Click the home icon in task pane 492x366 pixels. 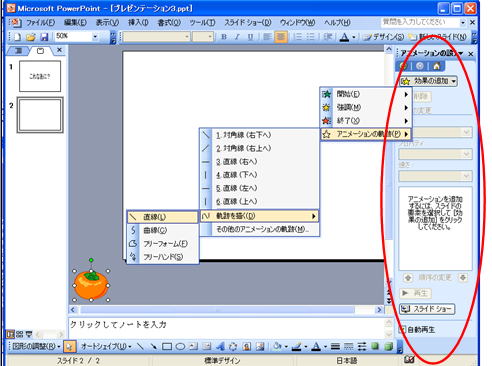click(436, 66)
